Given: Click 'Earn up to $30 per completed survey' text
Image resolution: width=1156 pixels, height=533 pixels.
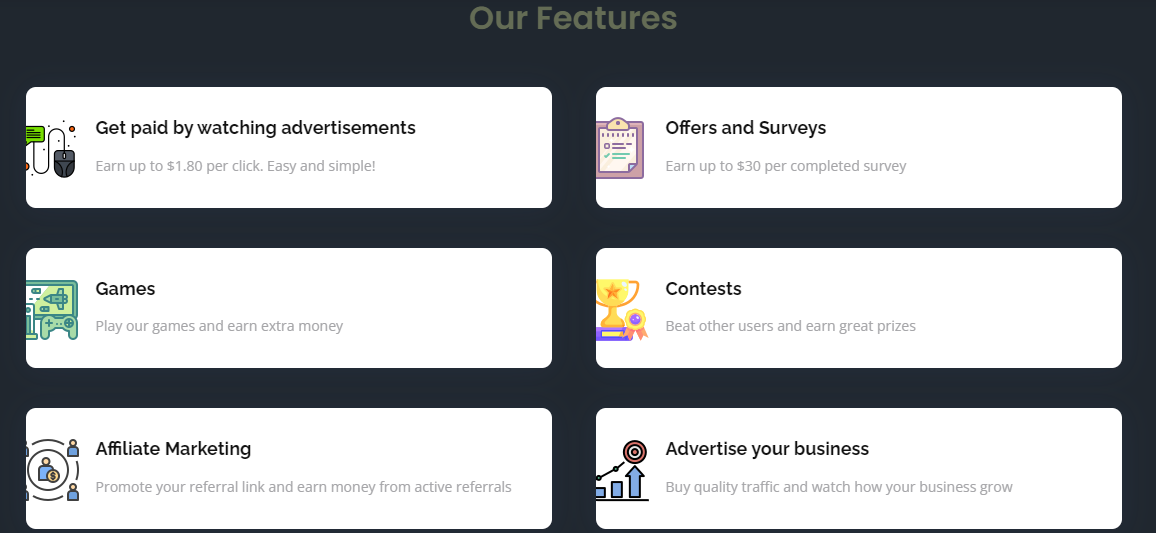Looking at the screenshot, I should 786,166.
